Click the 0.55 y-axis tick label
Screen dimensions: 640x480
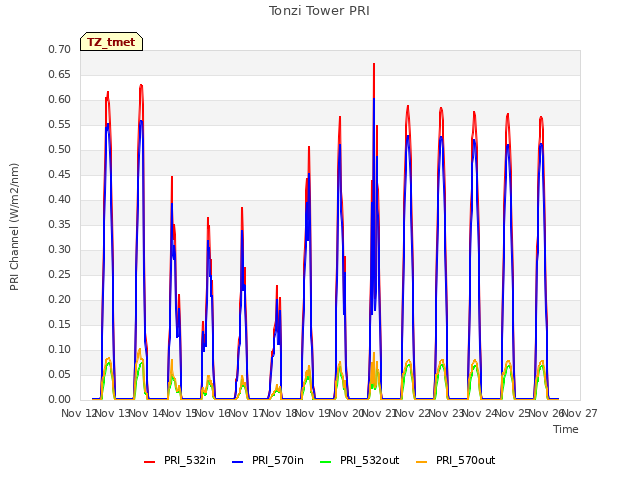tap(59, 124)
